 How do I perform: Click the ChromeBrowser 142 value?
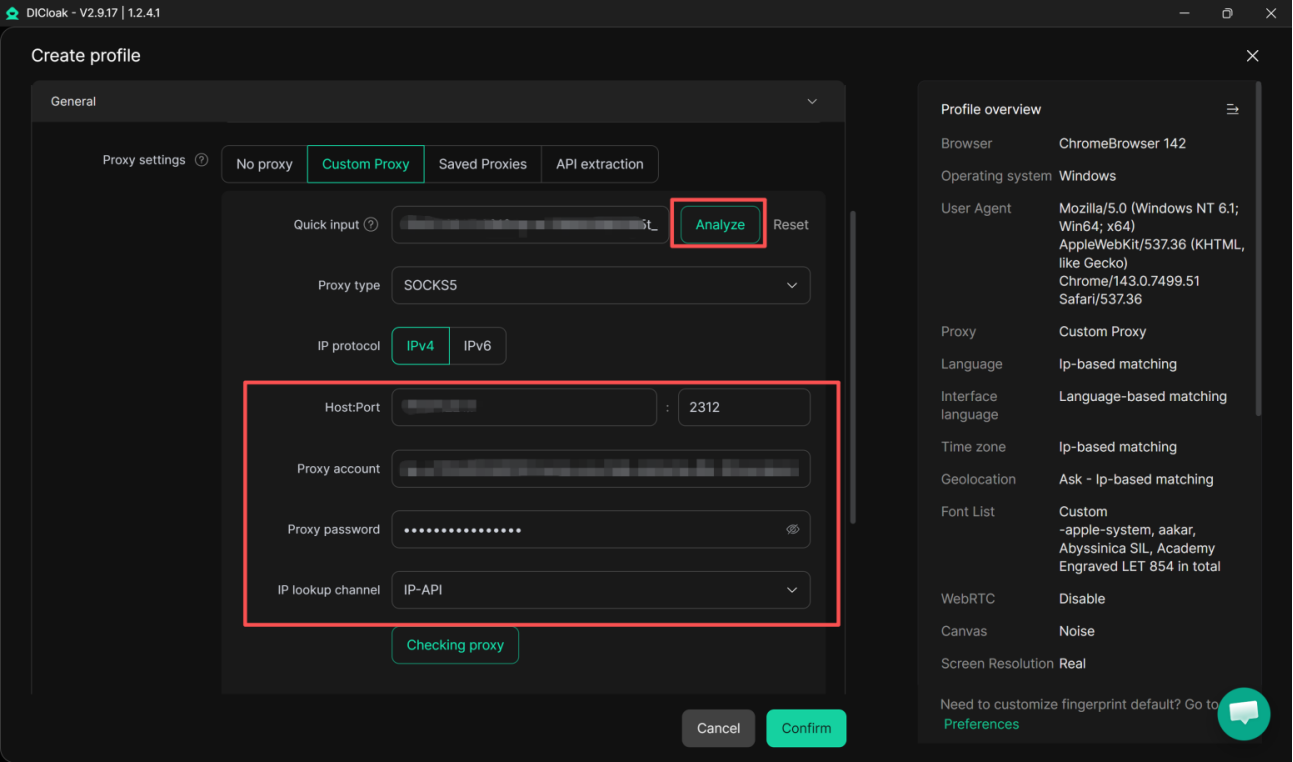[1122, 143]
